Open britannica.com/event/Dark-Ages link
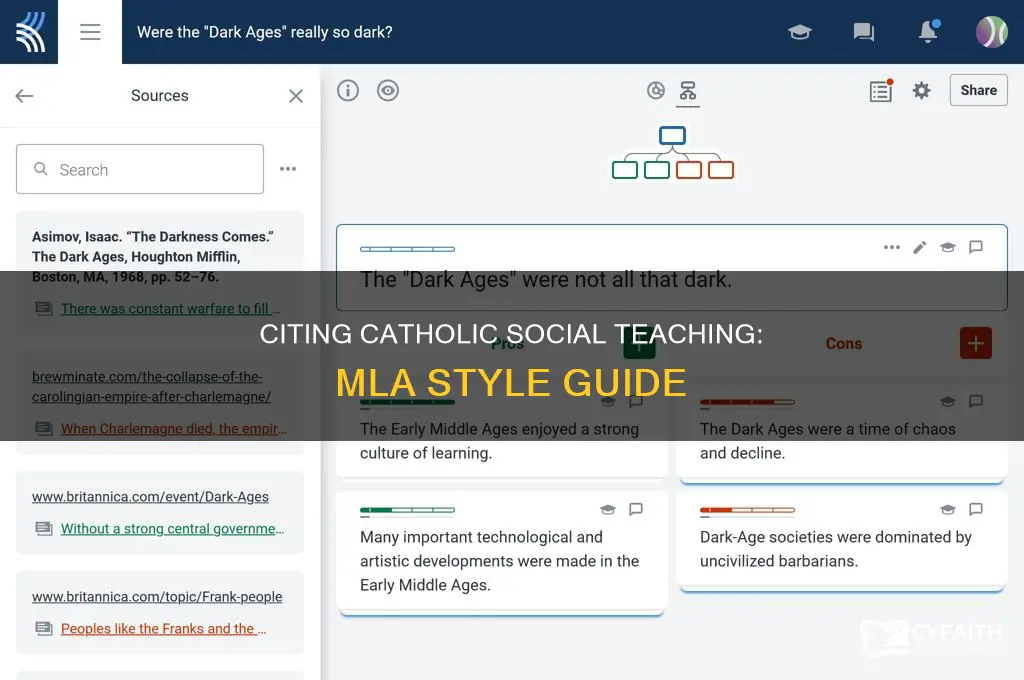The image size is (1024, 680). [x=150, y=496]
